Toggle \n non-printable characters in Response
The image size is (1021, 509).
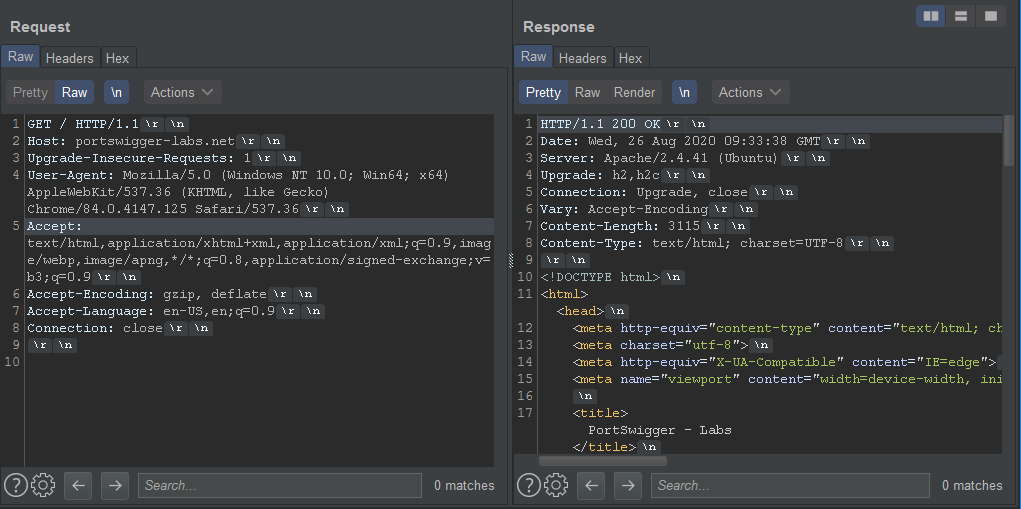(x=684, y=92)
